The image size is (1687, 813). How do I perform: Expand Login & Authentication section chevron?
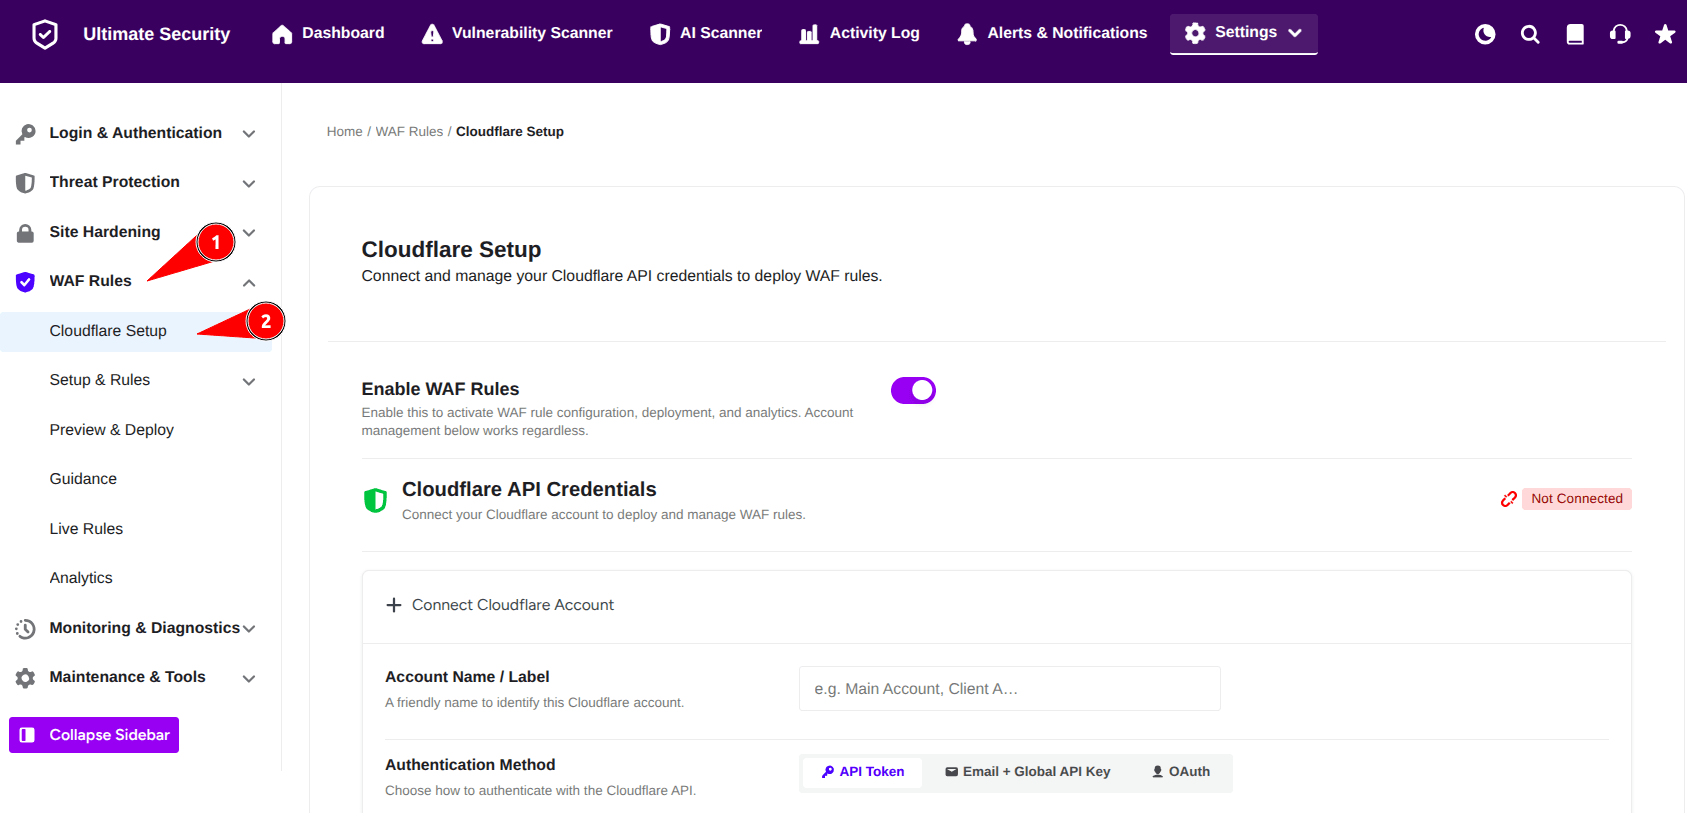[x=249, y=134]
